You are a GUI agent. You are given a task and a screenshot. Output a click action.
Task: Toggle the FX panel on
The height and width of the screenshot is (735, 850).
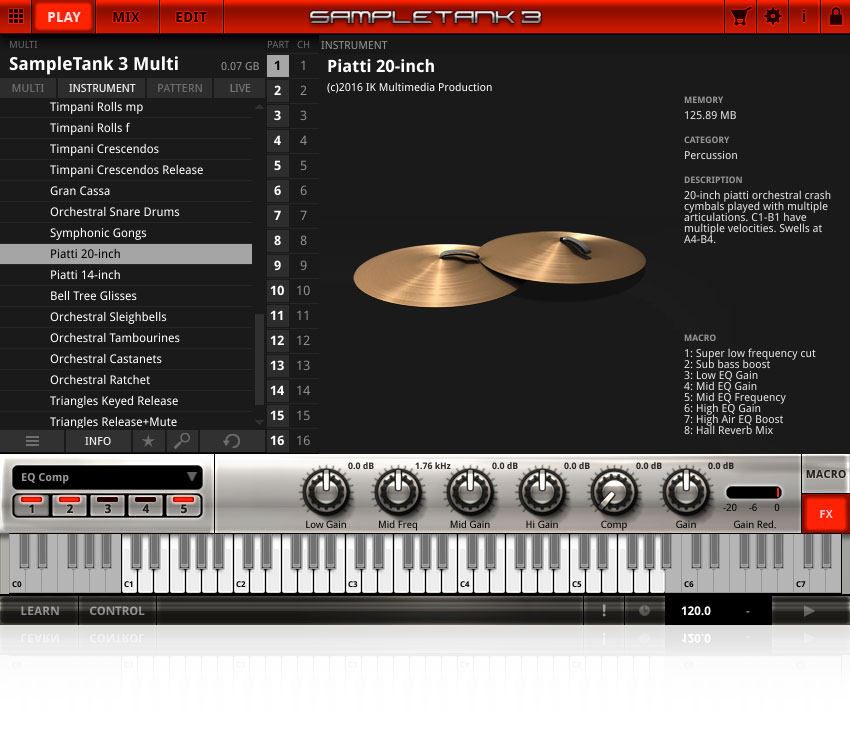[825, 513]
